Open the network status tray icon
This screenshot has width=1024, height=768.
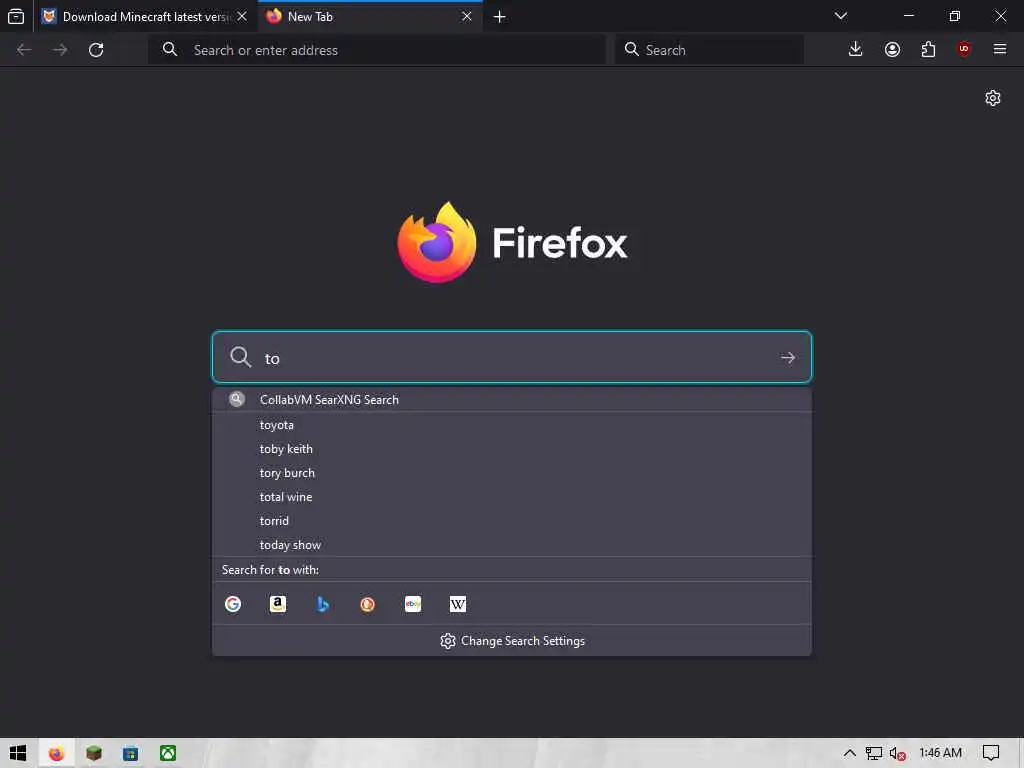(874, 753)
